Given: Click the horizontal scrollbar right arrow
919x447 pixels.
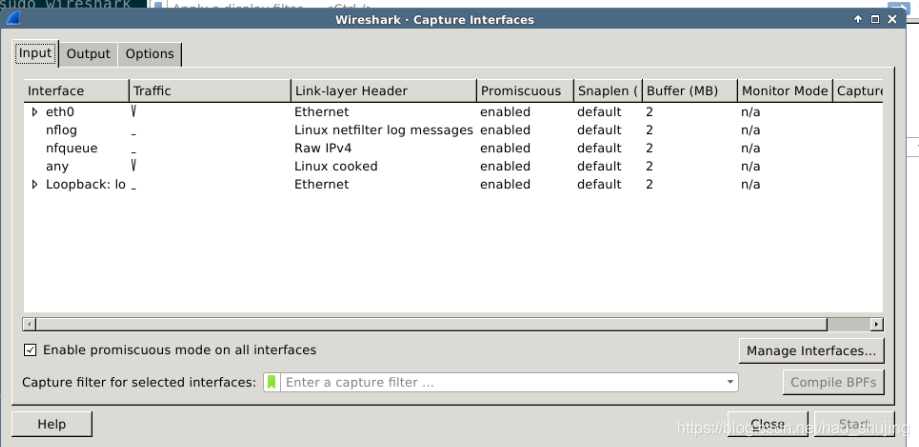Looking at the screenshot, I should tap(877, 324).
